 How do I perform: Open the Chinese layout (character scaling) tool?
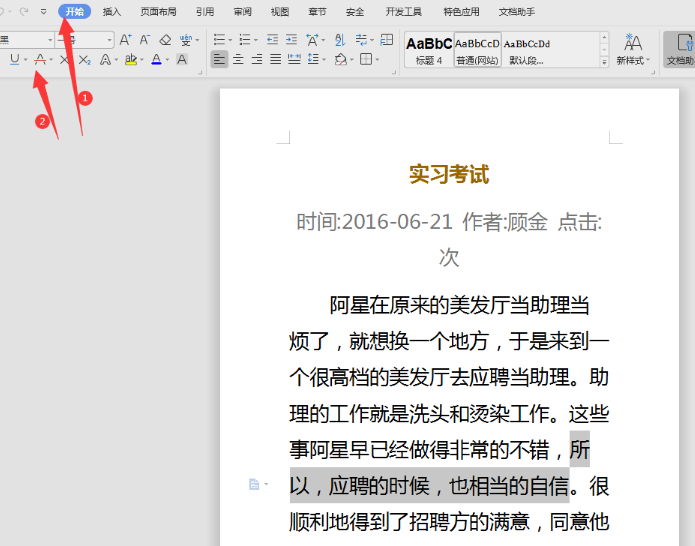pyautogui.click(x=312, y=40)
